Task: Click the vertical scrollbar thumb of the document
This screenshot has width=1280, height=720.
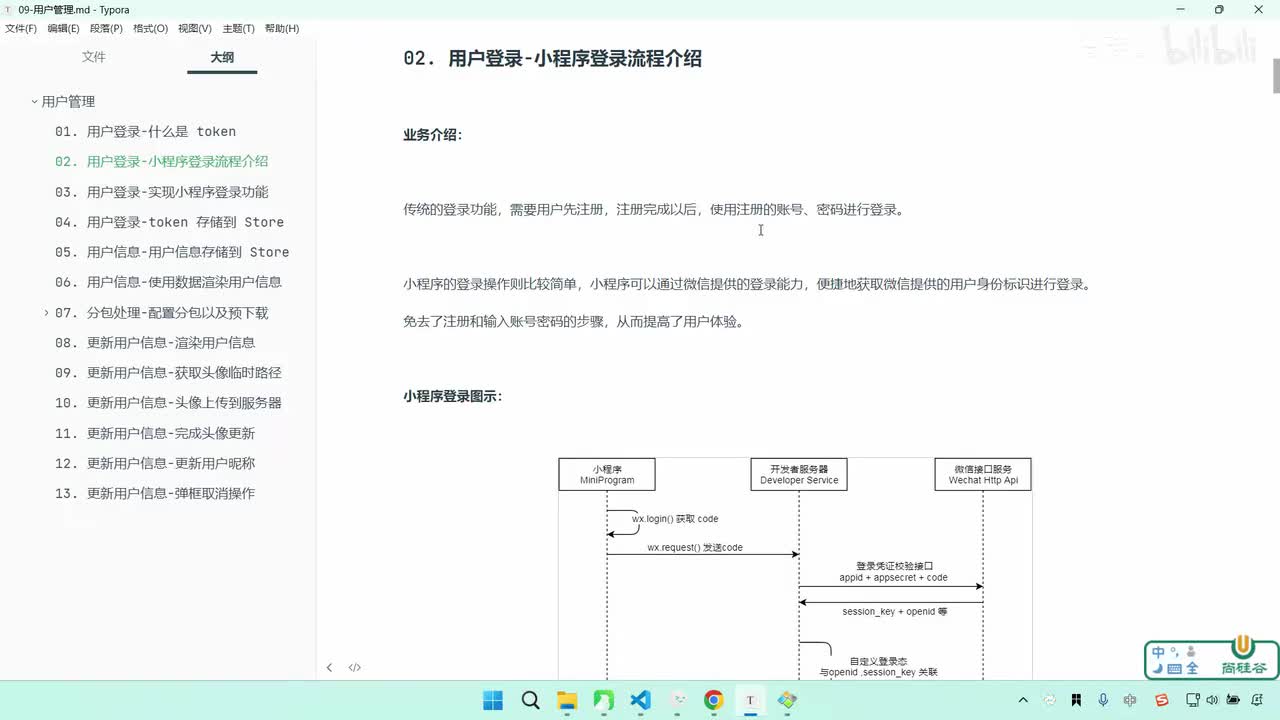Action: click(x=1275, y=76)
